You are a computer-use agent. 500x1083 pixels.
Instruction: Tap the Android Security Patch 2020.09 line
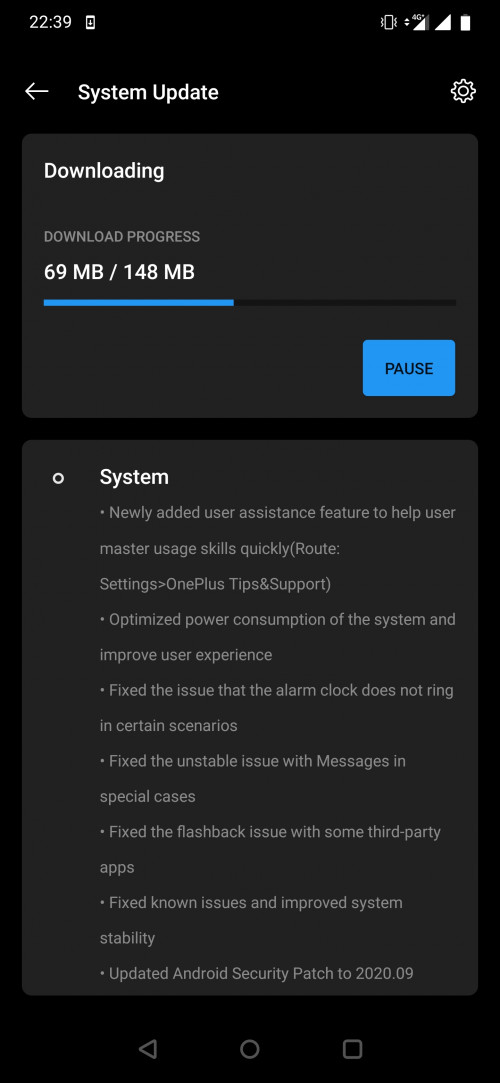[256, 974]
